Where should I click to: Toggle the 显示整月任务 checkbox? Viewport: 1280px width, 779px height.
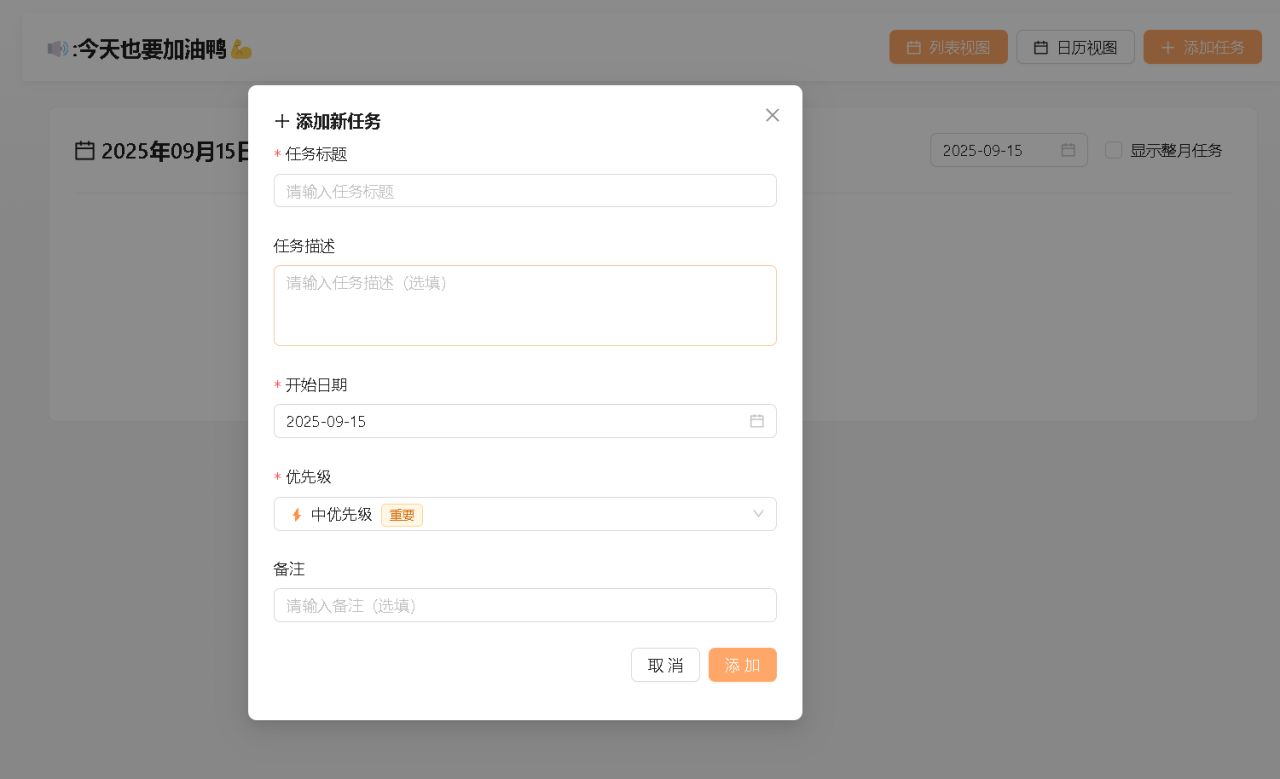[1113, 150]
